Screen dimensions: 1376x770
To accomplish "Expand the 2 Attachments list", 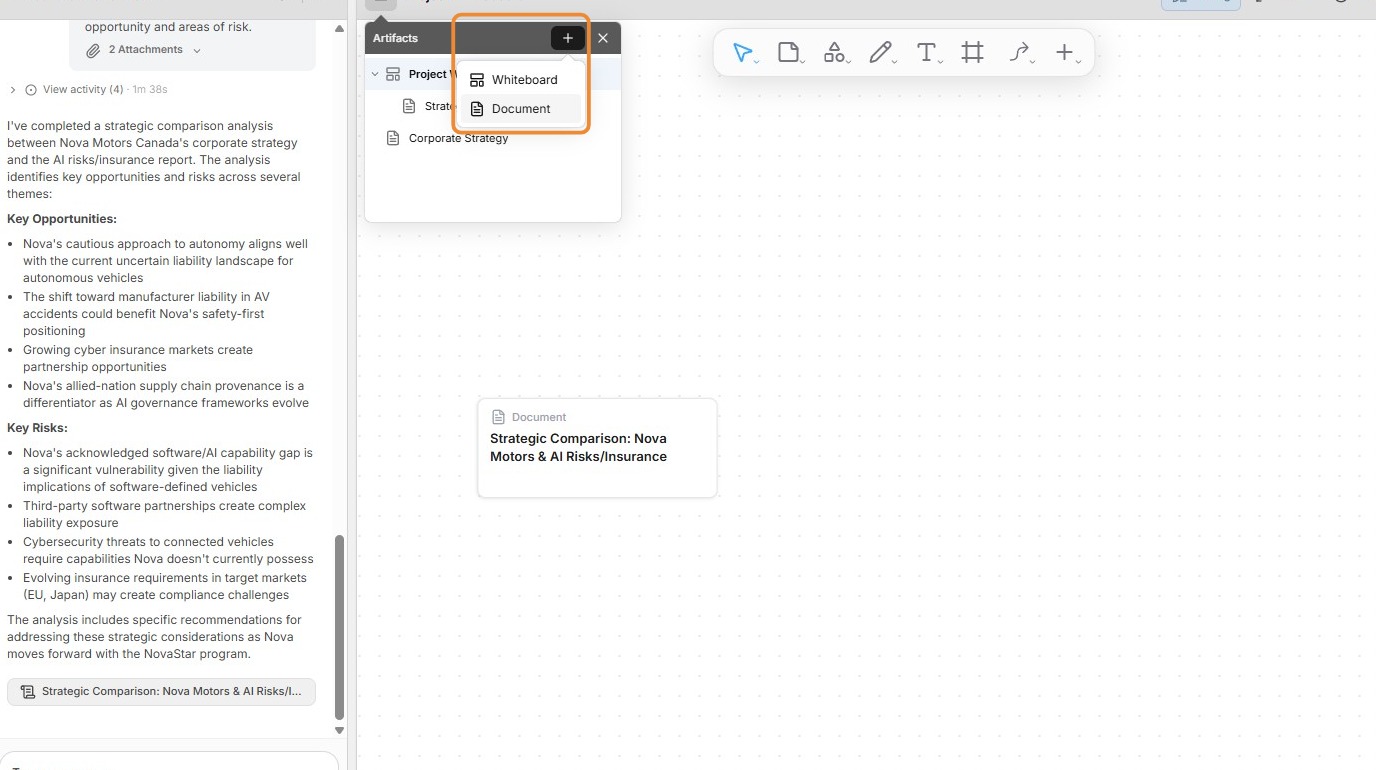I will point(145,50).
